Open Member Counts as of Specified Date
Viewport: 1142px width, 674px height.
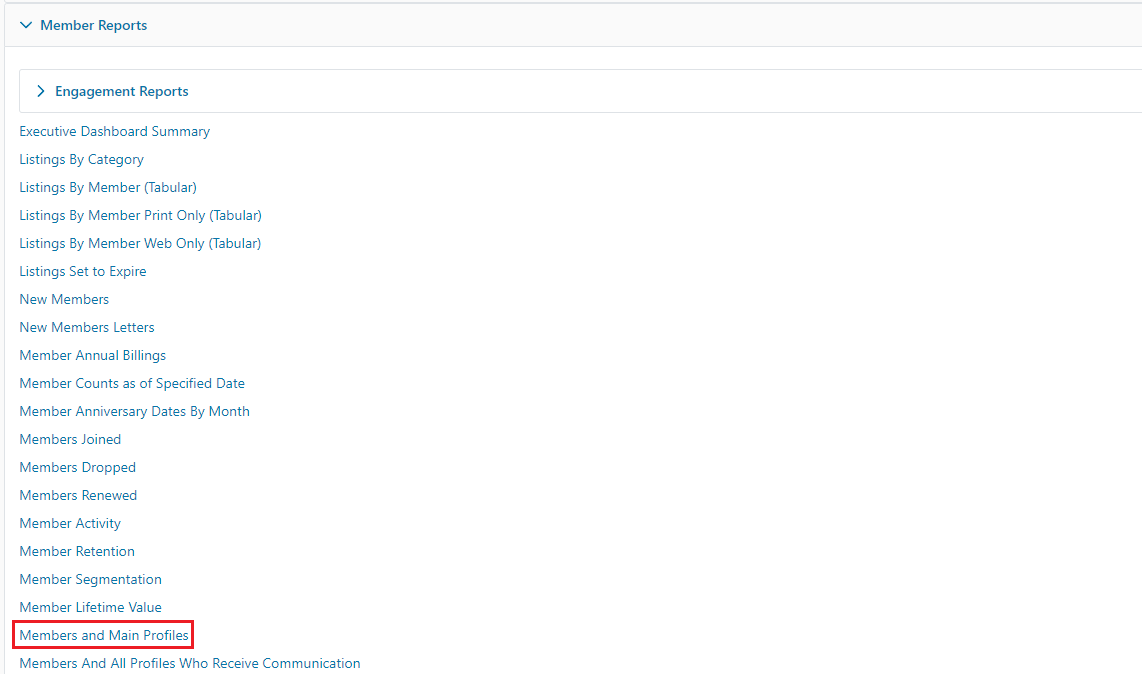point(132,383)
